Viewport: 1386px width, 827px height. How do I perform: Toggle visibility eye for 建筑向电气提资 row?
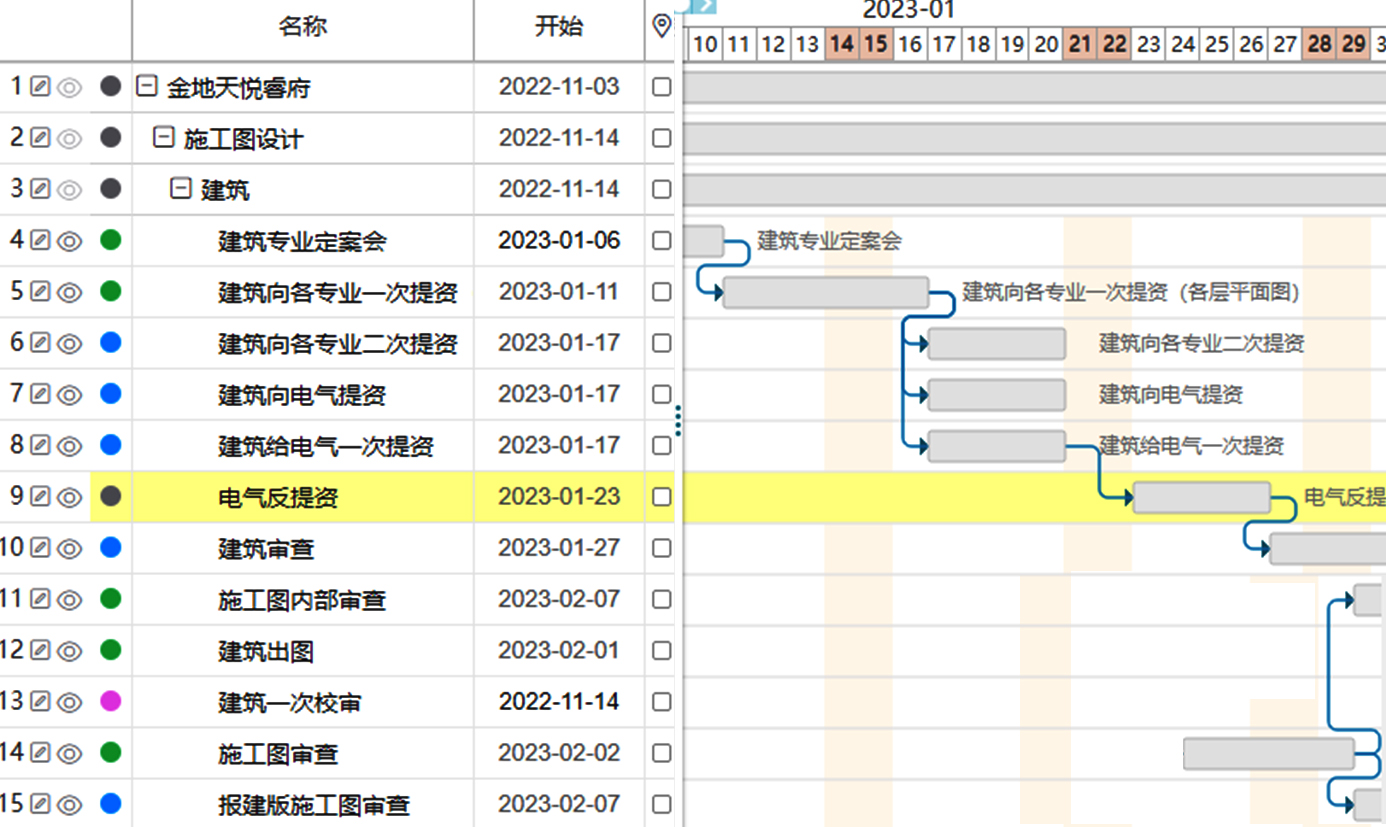pos(68,395)
